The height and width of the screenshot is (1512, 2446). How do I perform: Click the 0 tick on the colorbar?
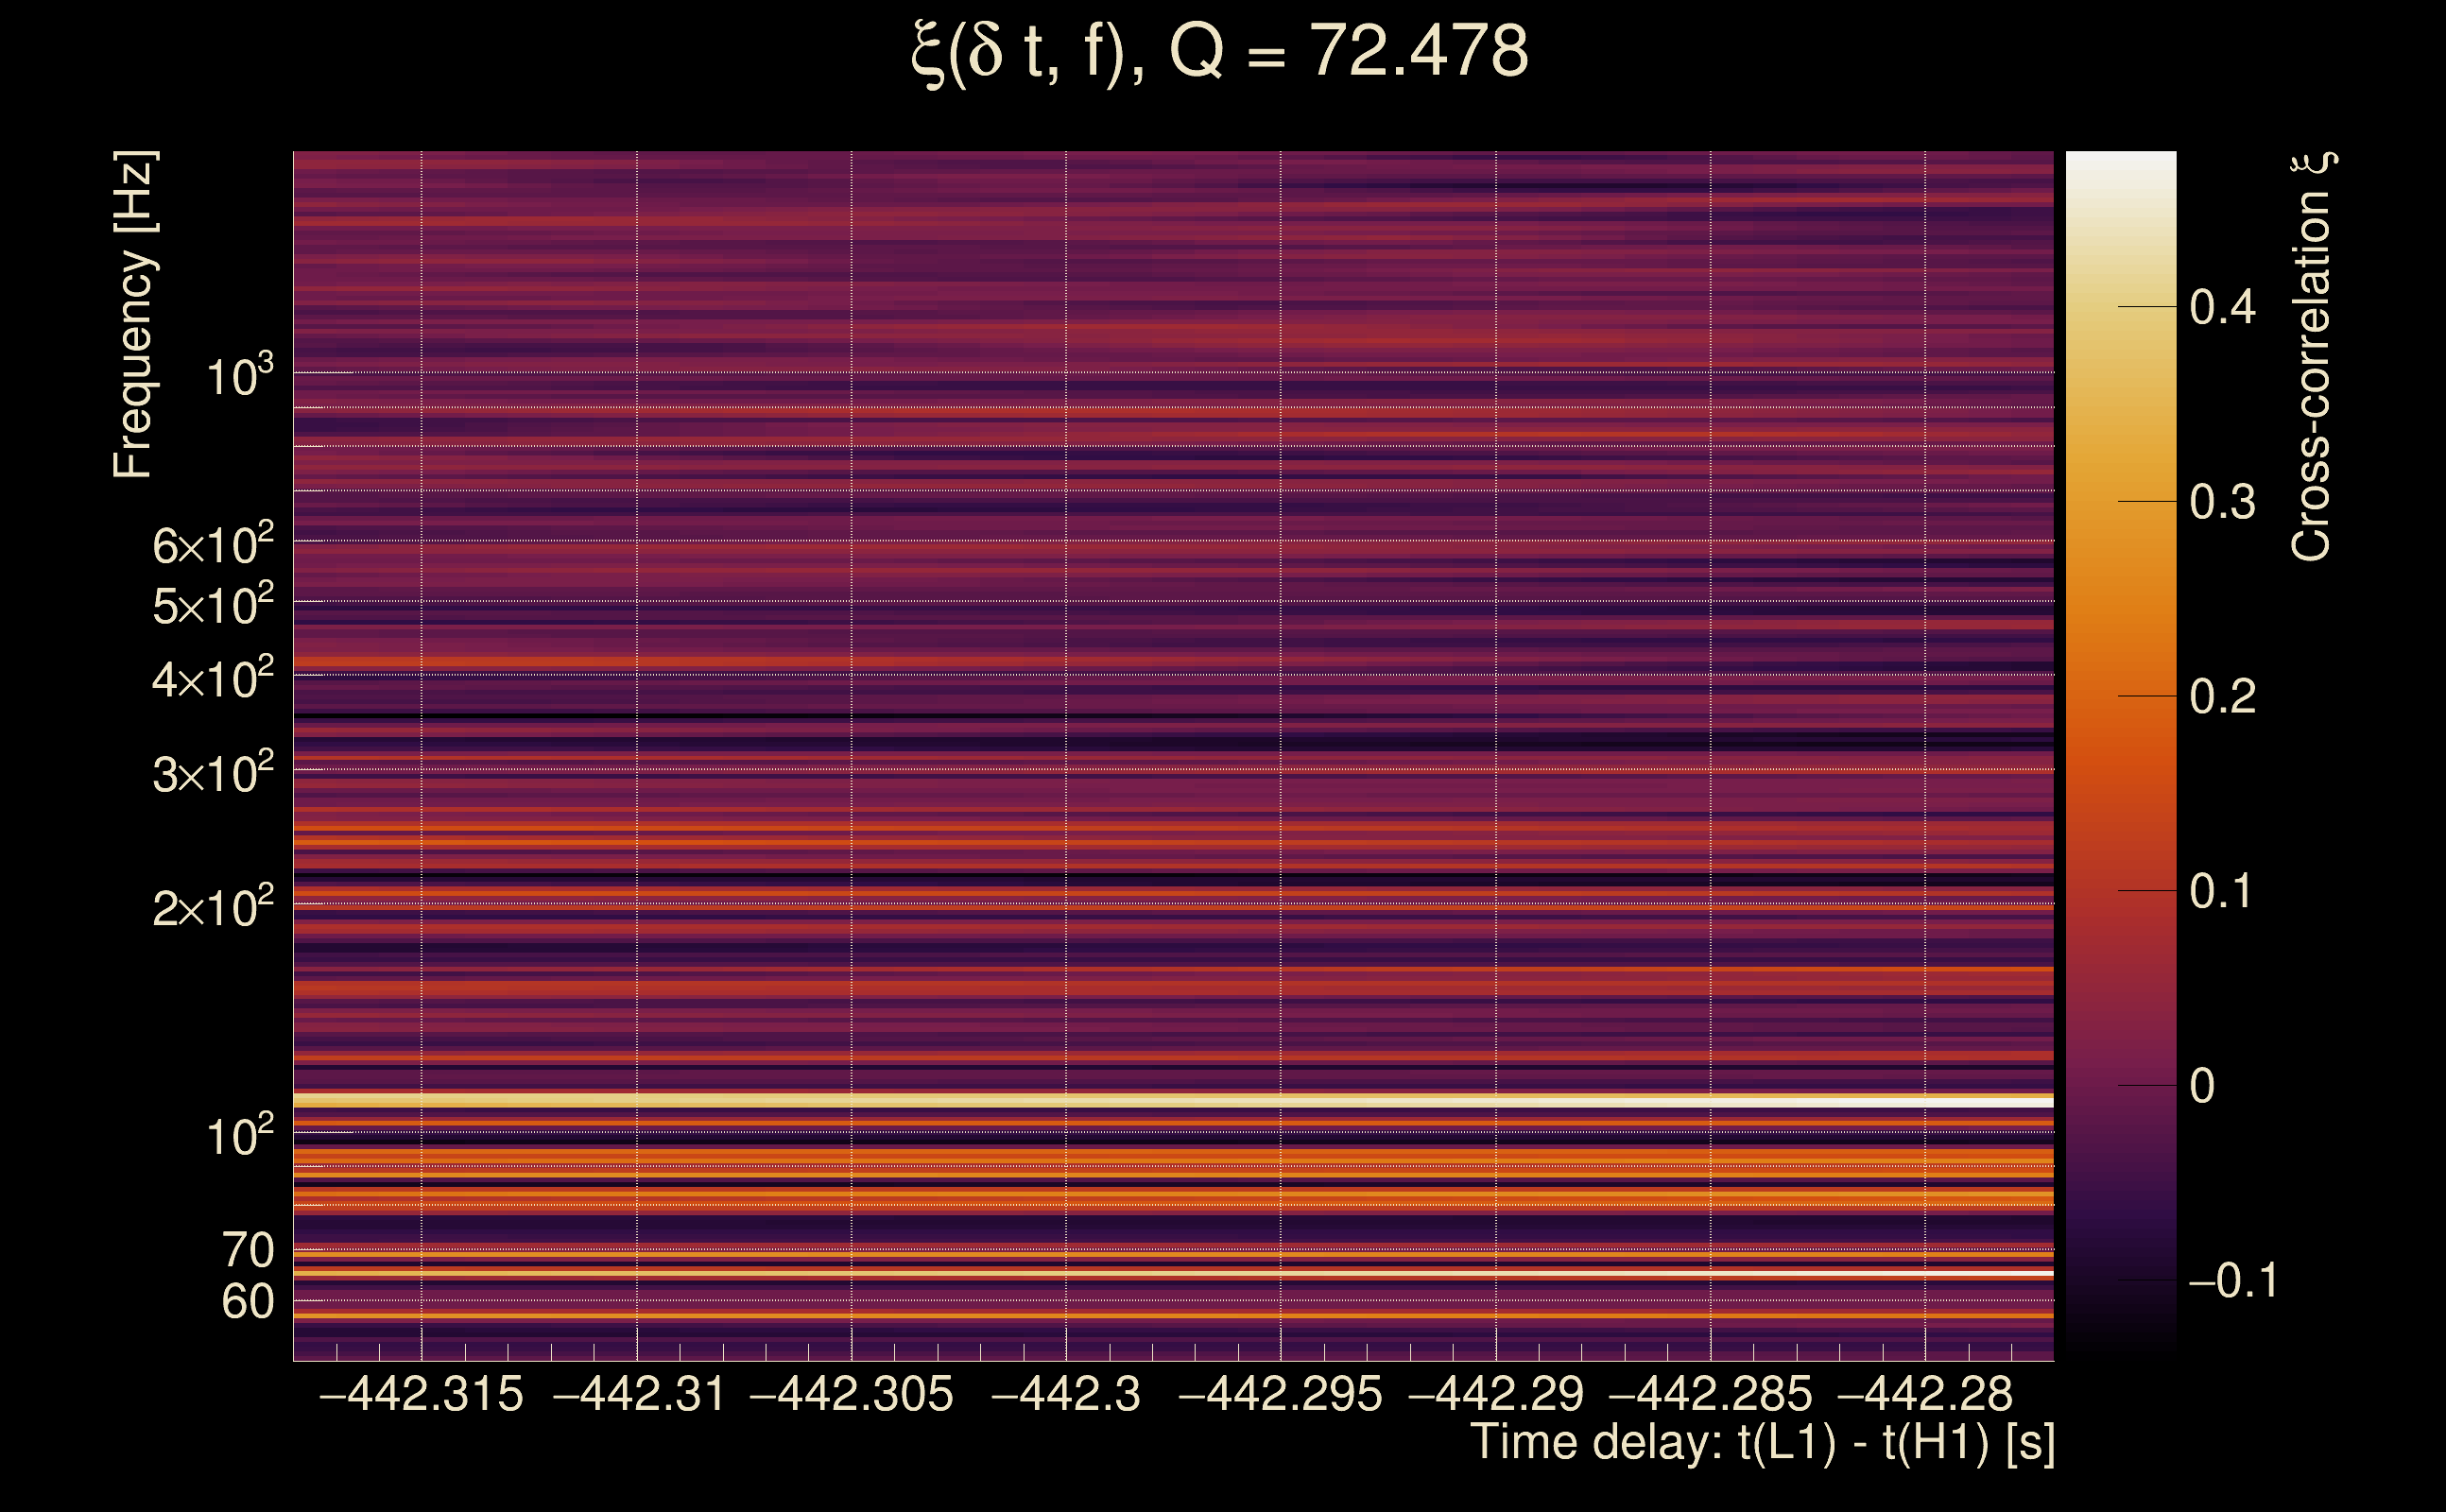(2202, 1086)
